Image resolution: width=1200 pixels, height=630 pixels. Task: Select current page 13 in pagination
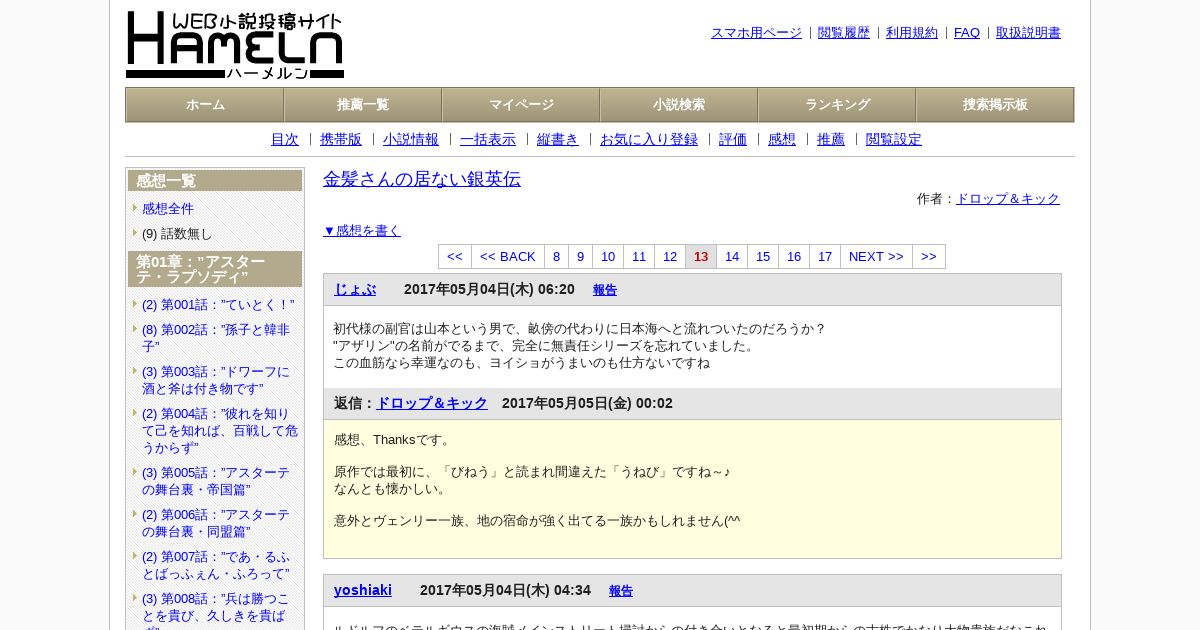(701, 257)
